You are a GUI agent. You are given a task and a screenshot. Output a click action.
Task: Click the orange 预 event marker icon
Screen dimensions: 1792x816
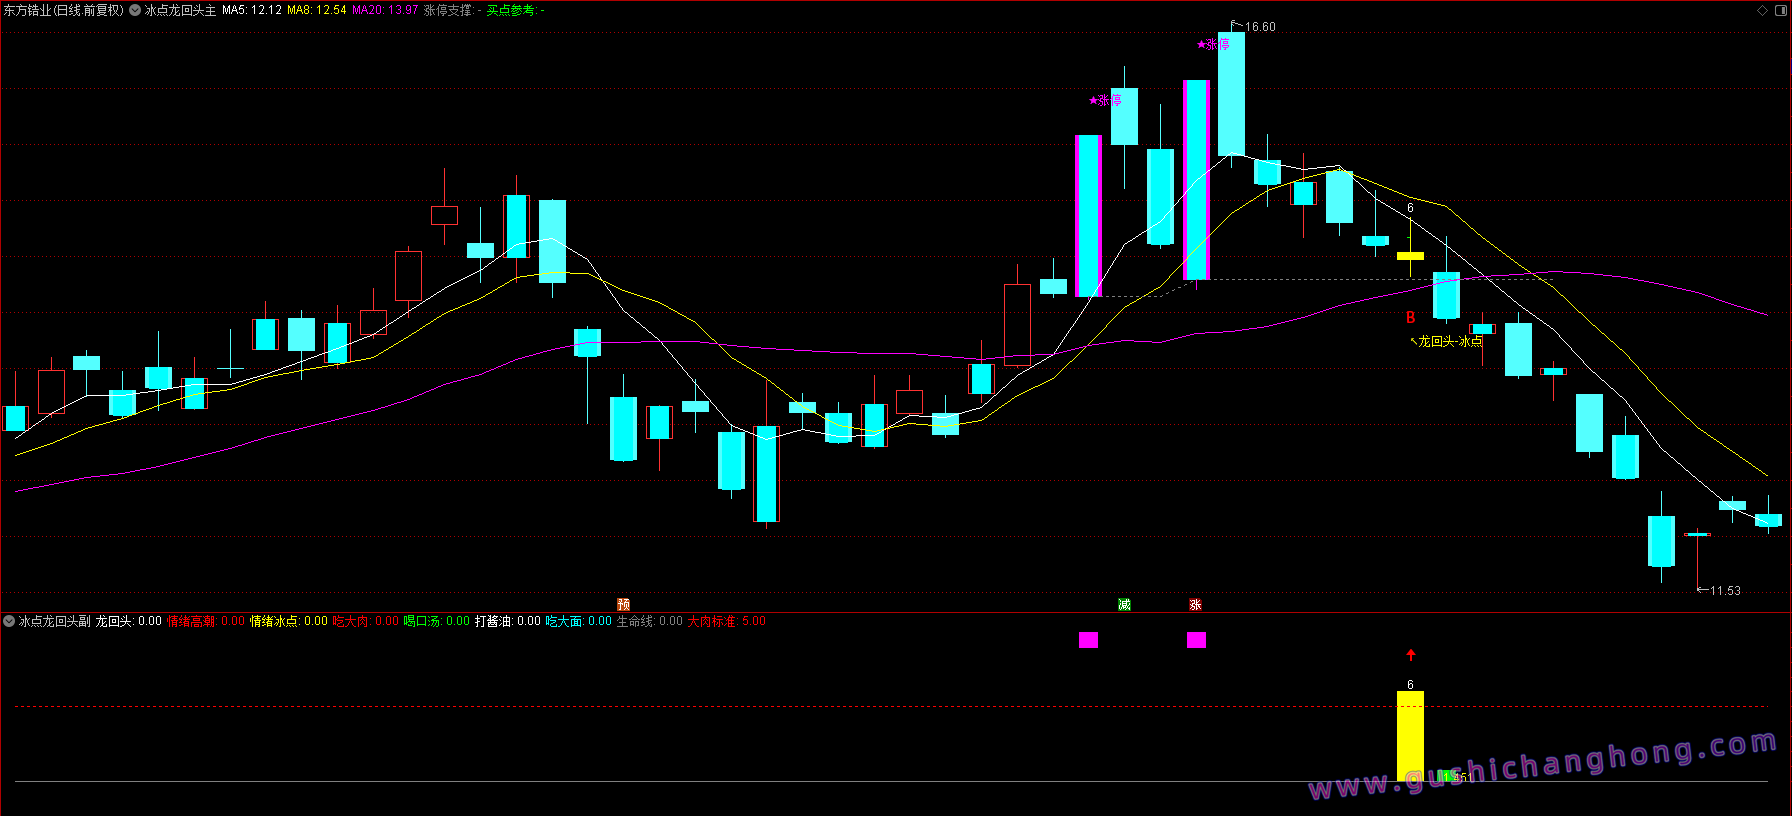click(623, 604)
